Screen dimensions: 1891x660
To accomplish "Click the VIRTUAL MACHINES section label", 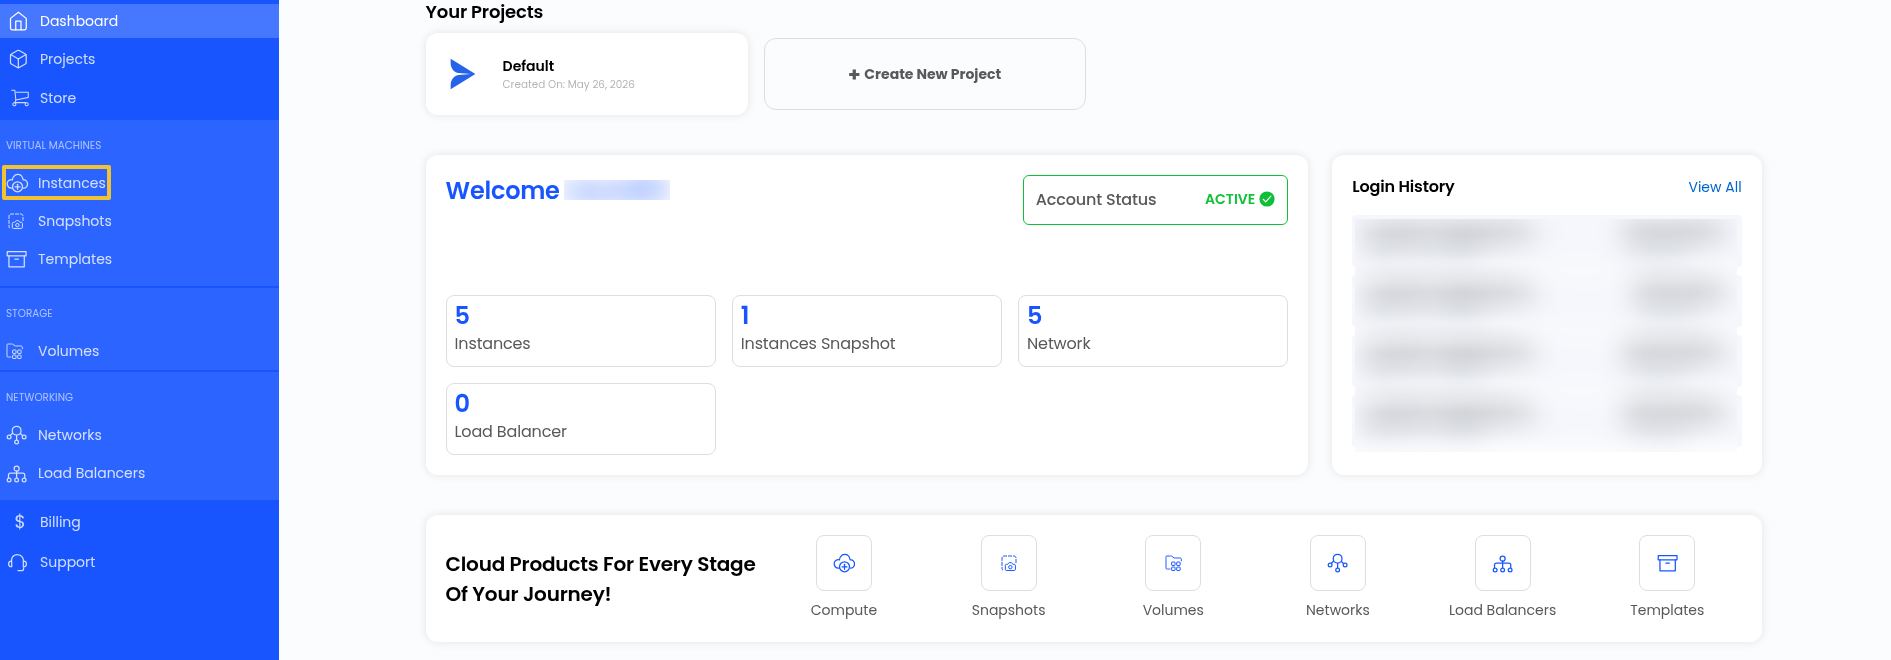I will pyautogui.click(x=54, y=145).
